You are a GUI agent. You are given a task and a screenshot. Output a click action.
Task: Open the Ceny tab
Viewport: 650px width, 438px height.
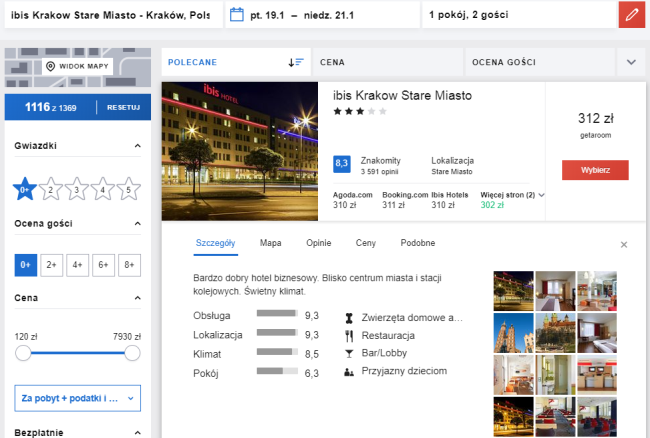pyautogui.click(x=366, y=243)
